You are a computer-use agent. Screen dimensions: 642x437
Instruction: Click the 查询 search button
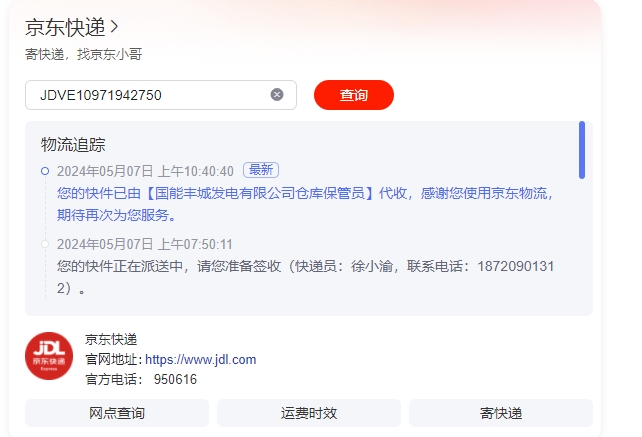(354, 95)
